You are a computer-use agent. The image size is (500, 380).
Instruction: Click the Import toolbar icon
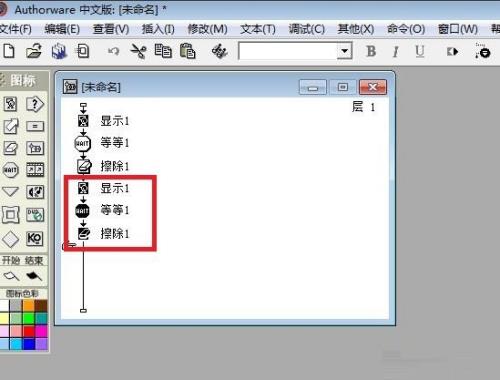click(x=82, y=51)
